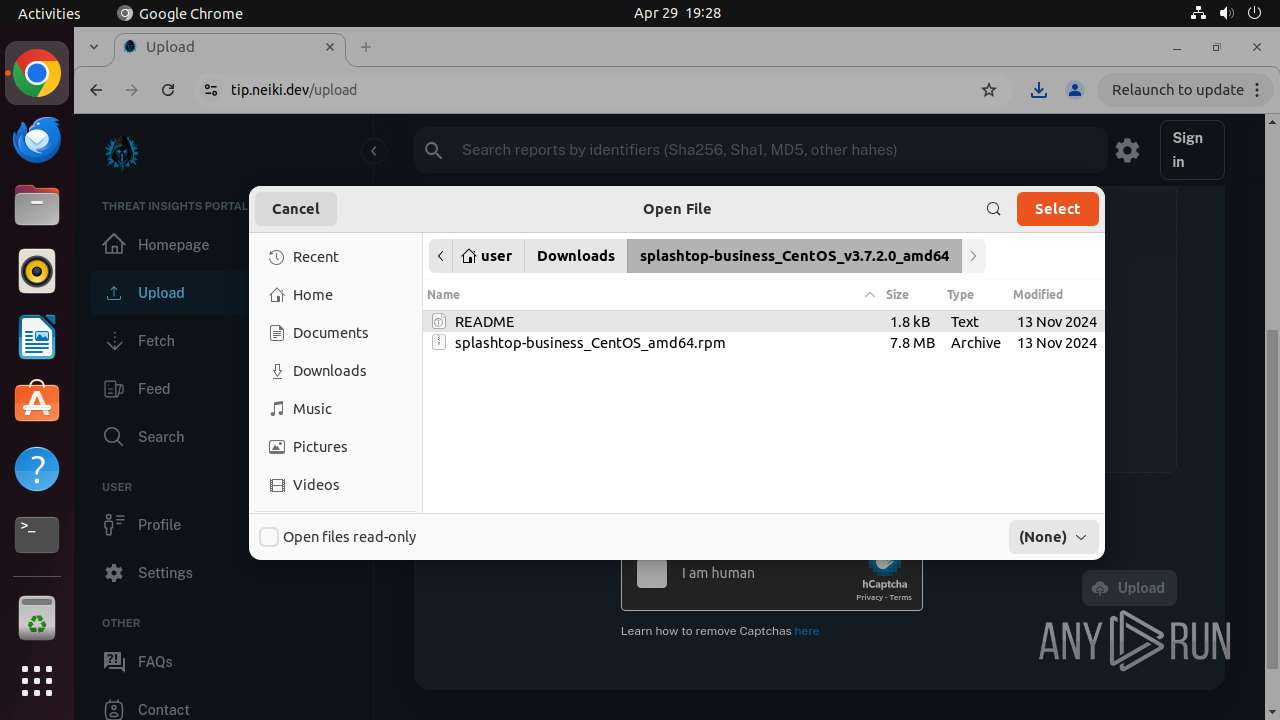Screen dimensions: 1280x720
Task: Select Recent in the dialog sidebar
Action: [336, 257]
